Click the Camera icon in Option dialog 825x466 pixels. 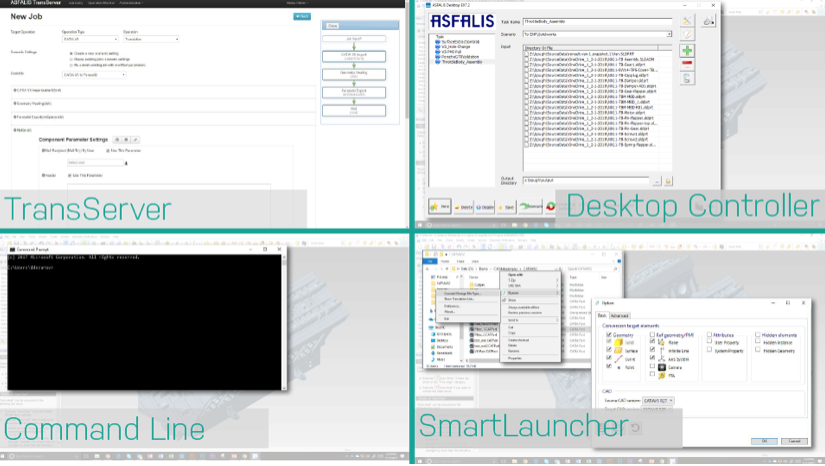pos(662,367)
